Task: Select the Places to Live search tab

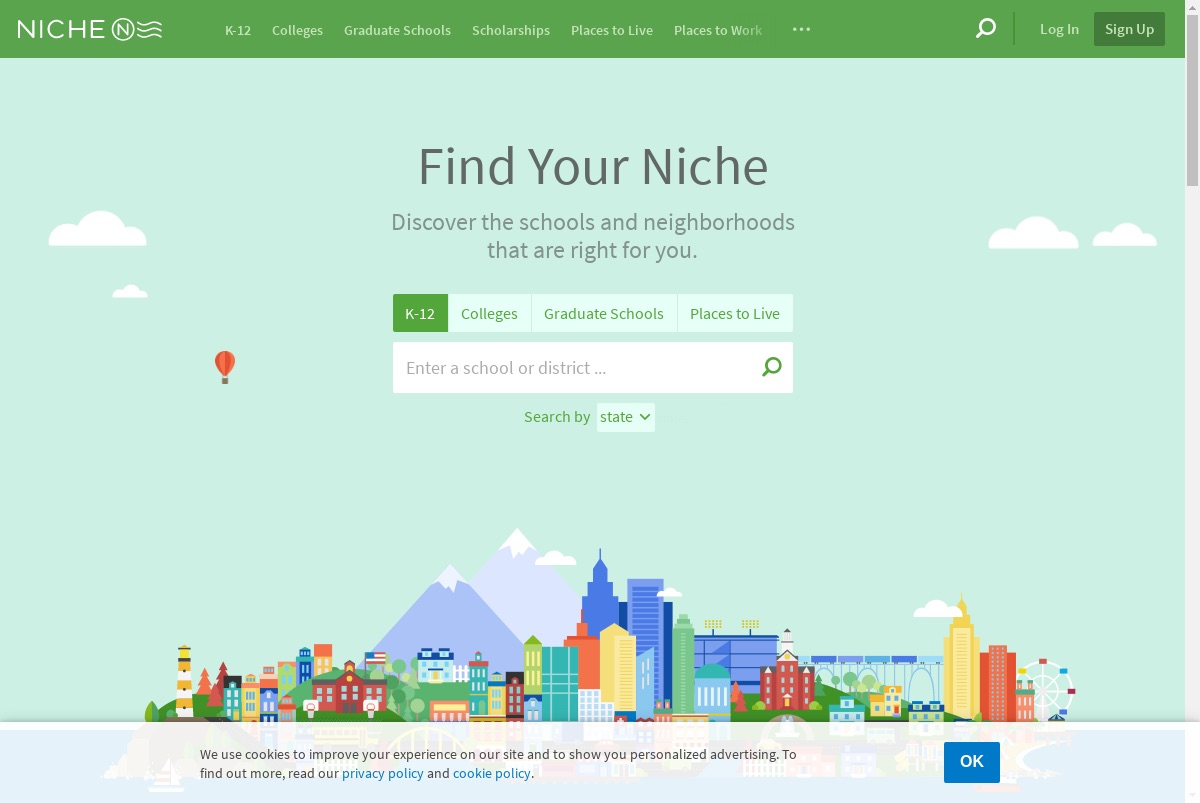Action: point(735,313)
